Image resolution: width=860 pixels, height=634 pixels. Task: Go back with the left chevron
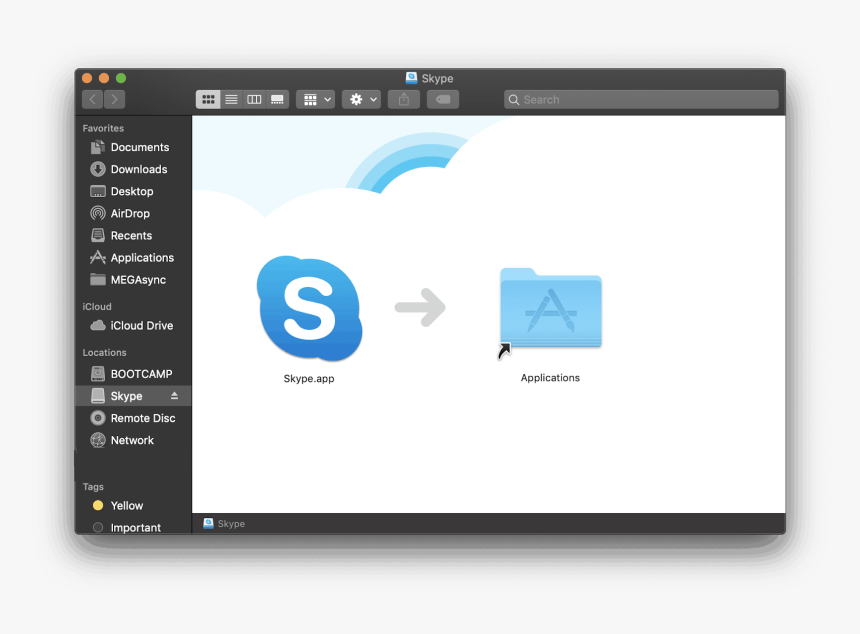pos(93,99)
